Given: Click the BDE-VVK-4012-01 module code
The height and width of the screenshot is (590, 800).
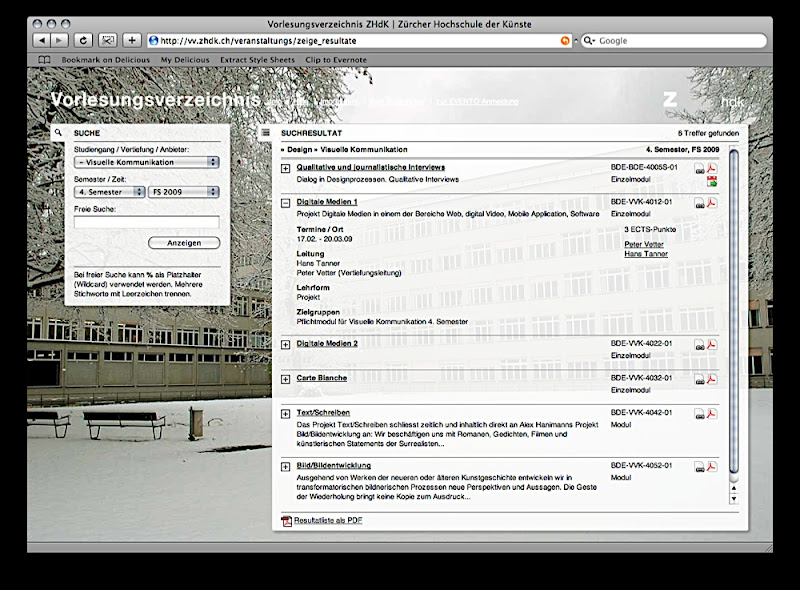Looking at the screenshot, I should click(x=641, y=202).
